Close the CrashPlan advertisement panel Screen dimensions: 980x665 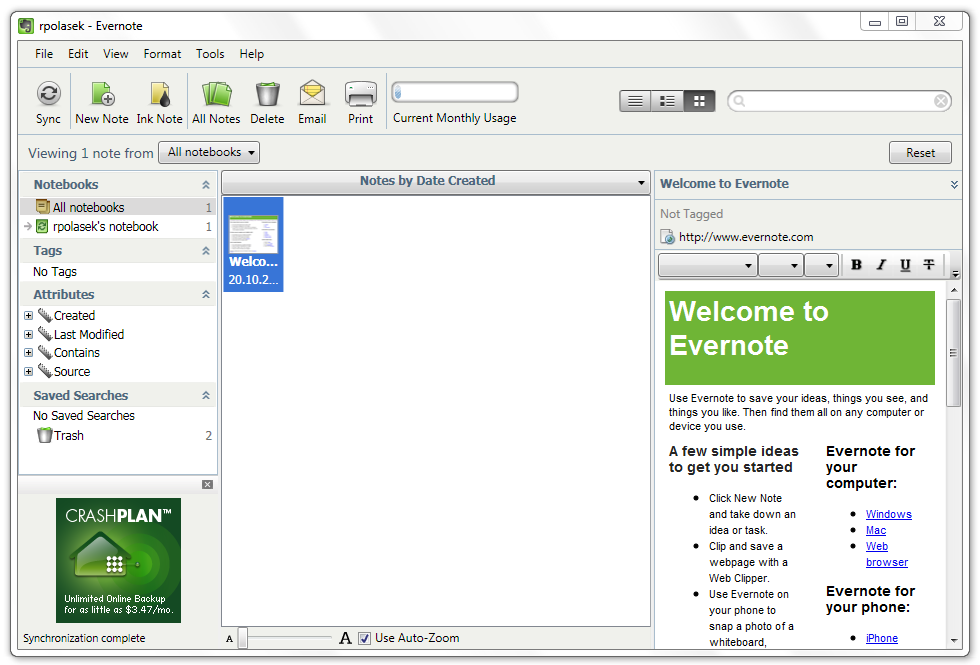click(208, 484)
